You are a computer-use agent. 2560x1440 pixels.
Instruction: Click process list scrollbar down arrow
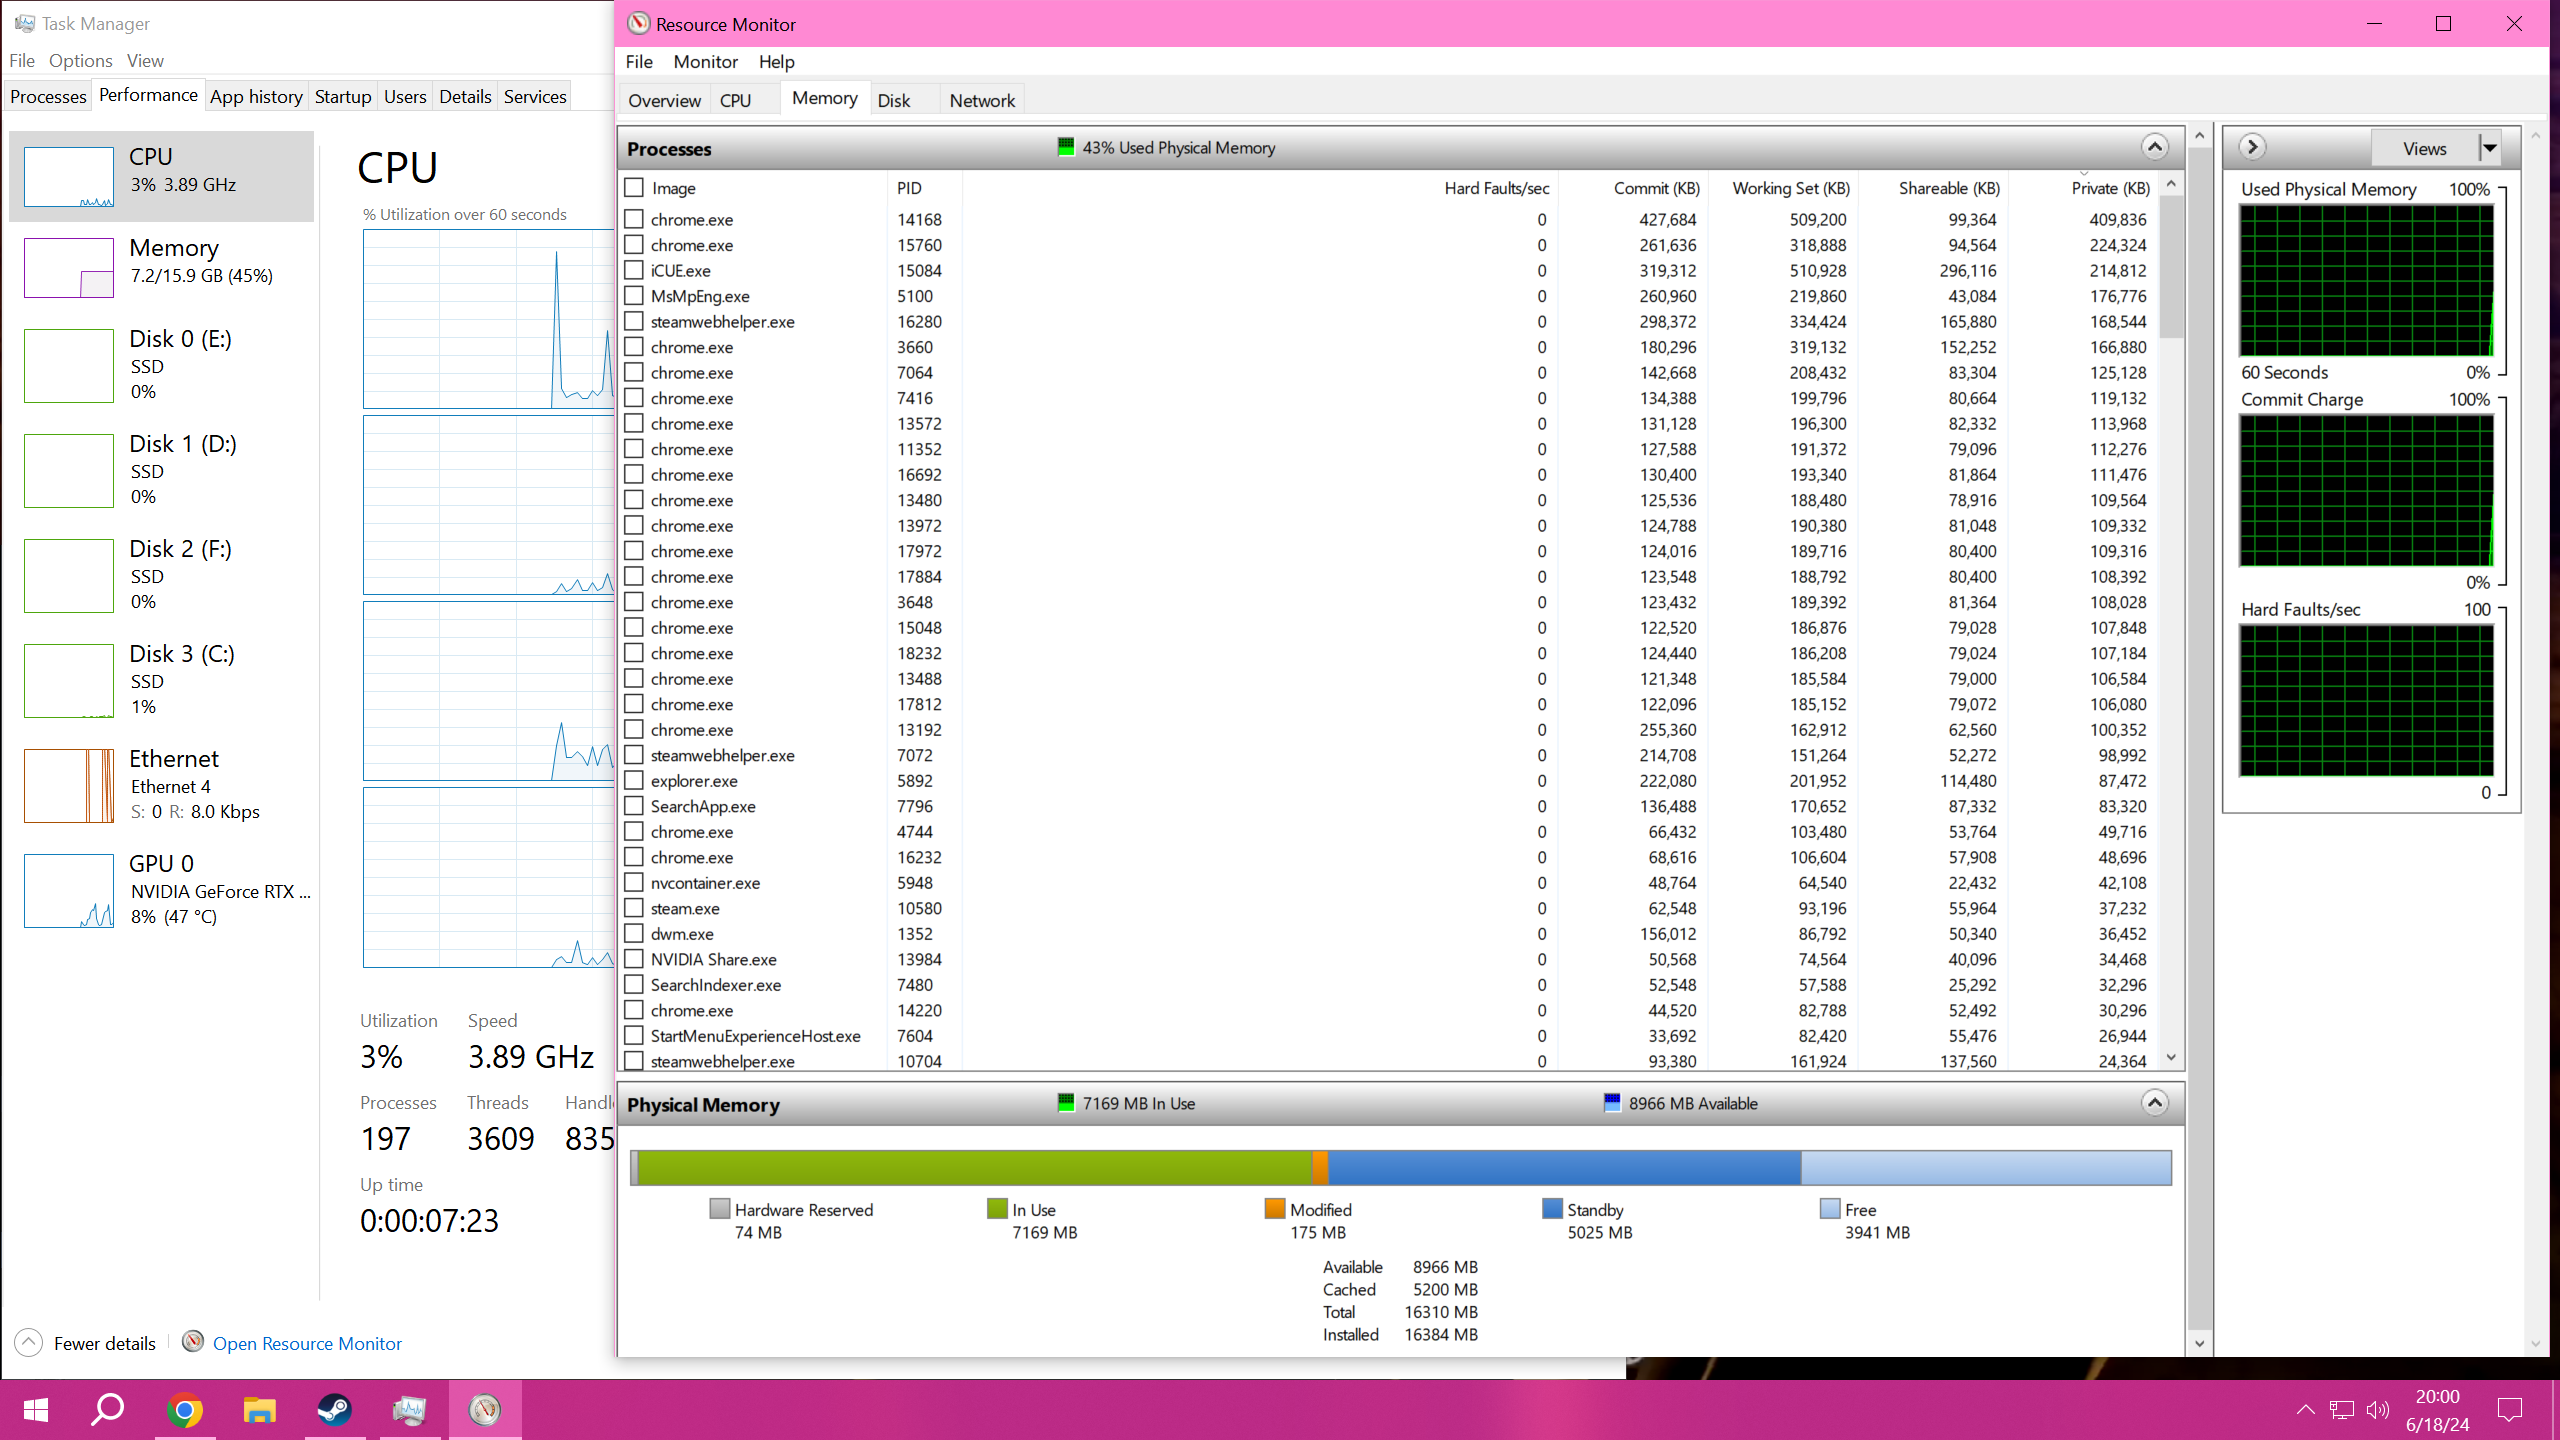(2171, 1058)
